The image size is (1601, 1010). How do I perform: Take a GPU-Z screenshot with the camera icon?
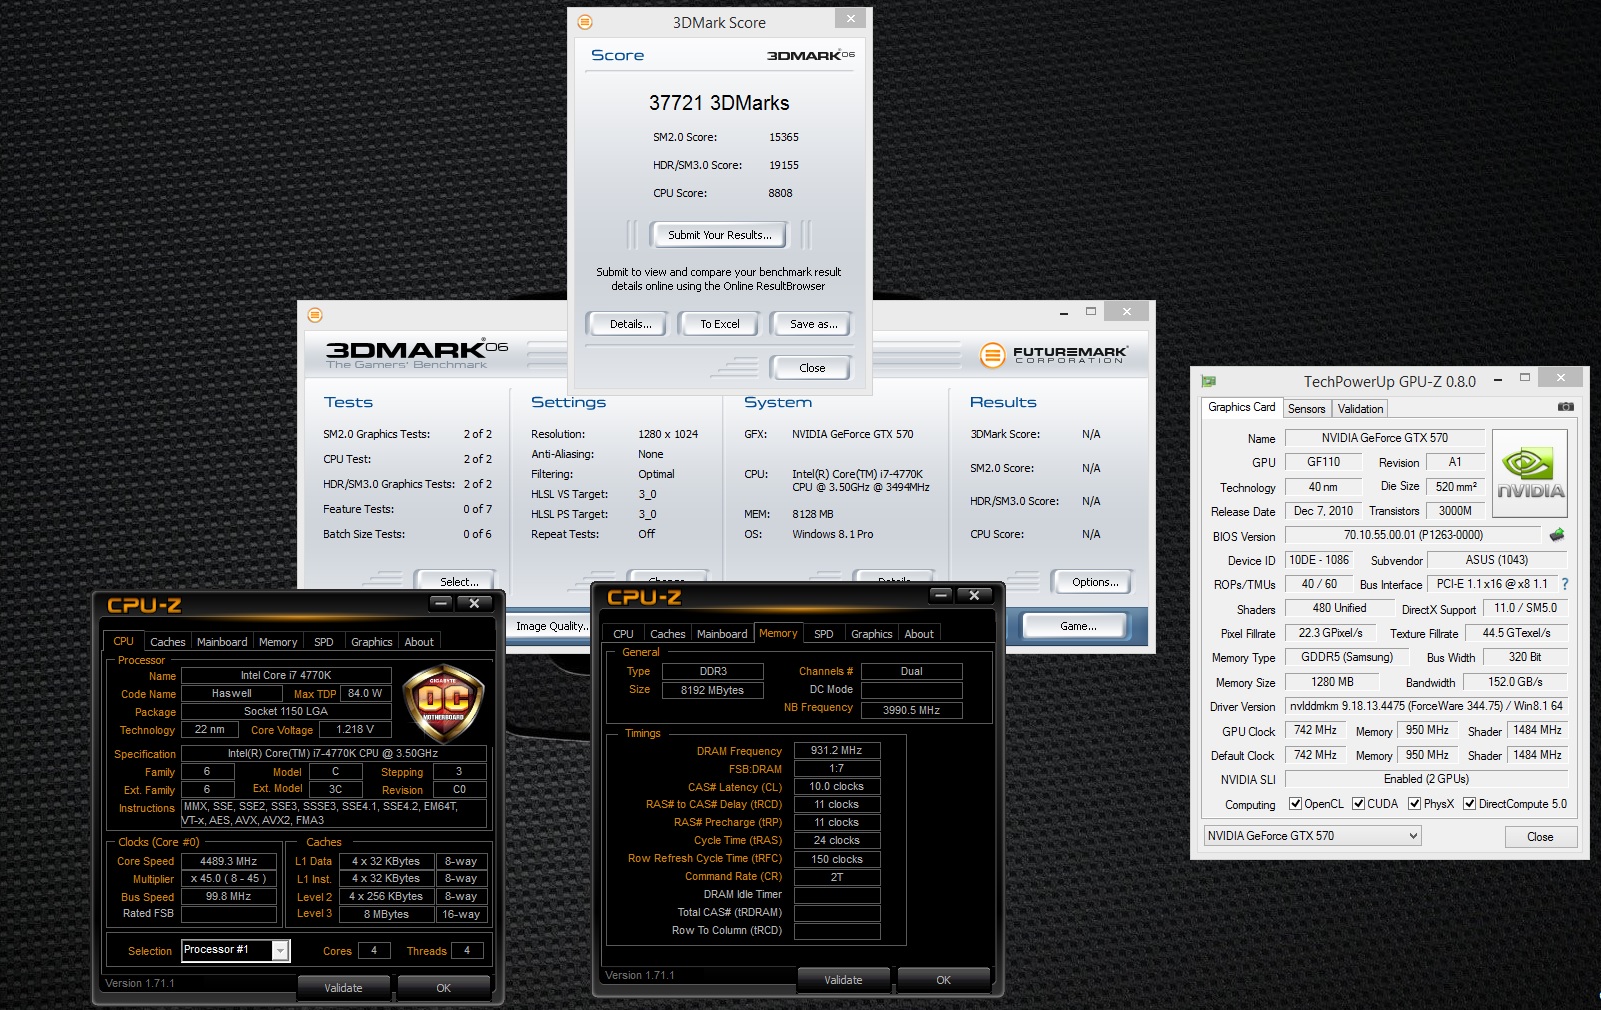pos(1566,407)
